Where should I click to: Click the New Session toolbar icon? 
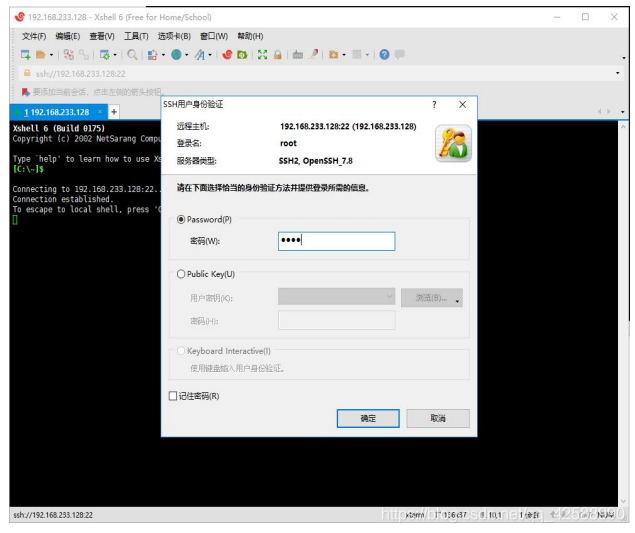click(26, 55)
